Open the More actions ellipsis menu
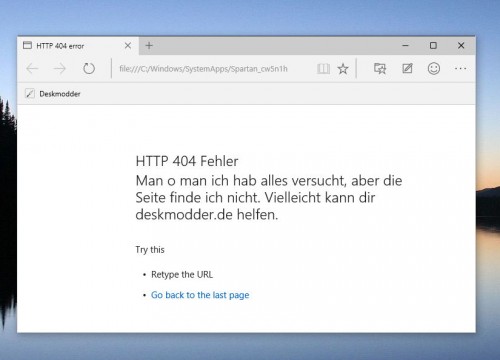 pos(460,69)
